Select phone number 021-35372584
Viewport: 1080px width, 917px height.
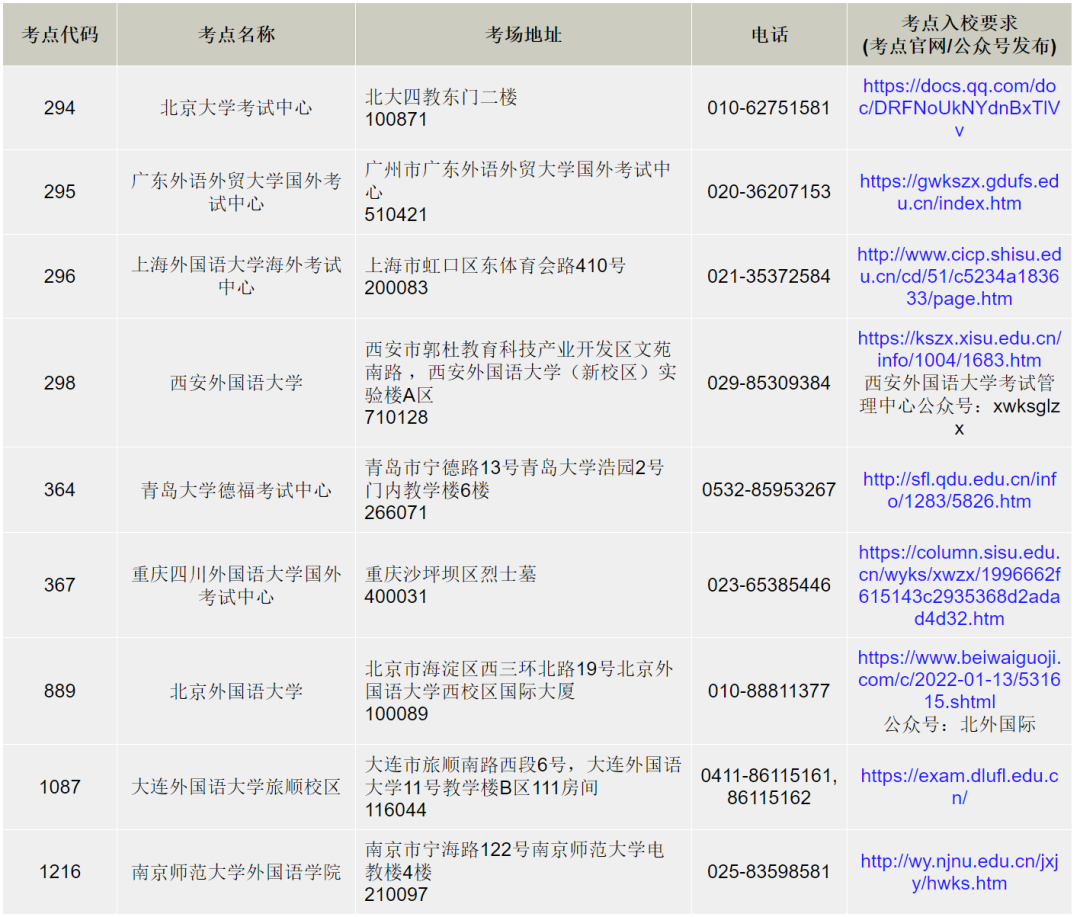coord(769,276)
